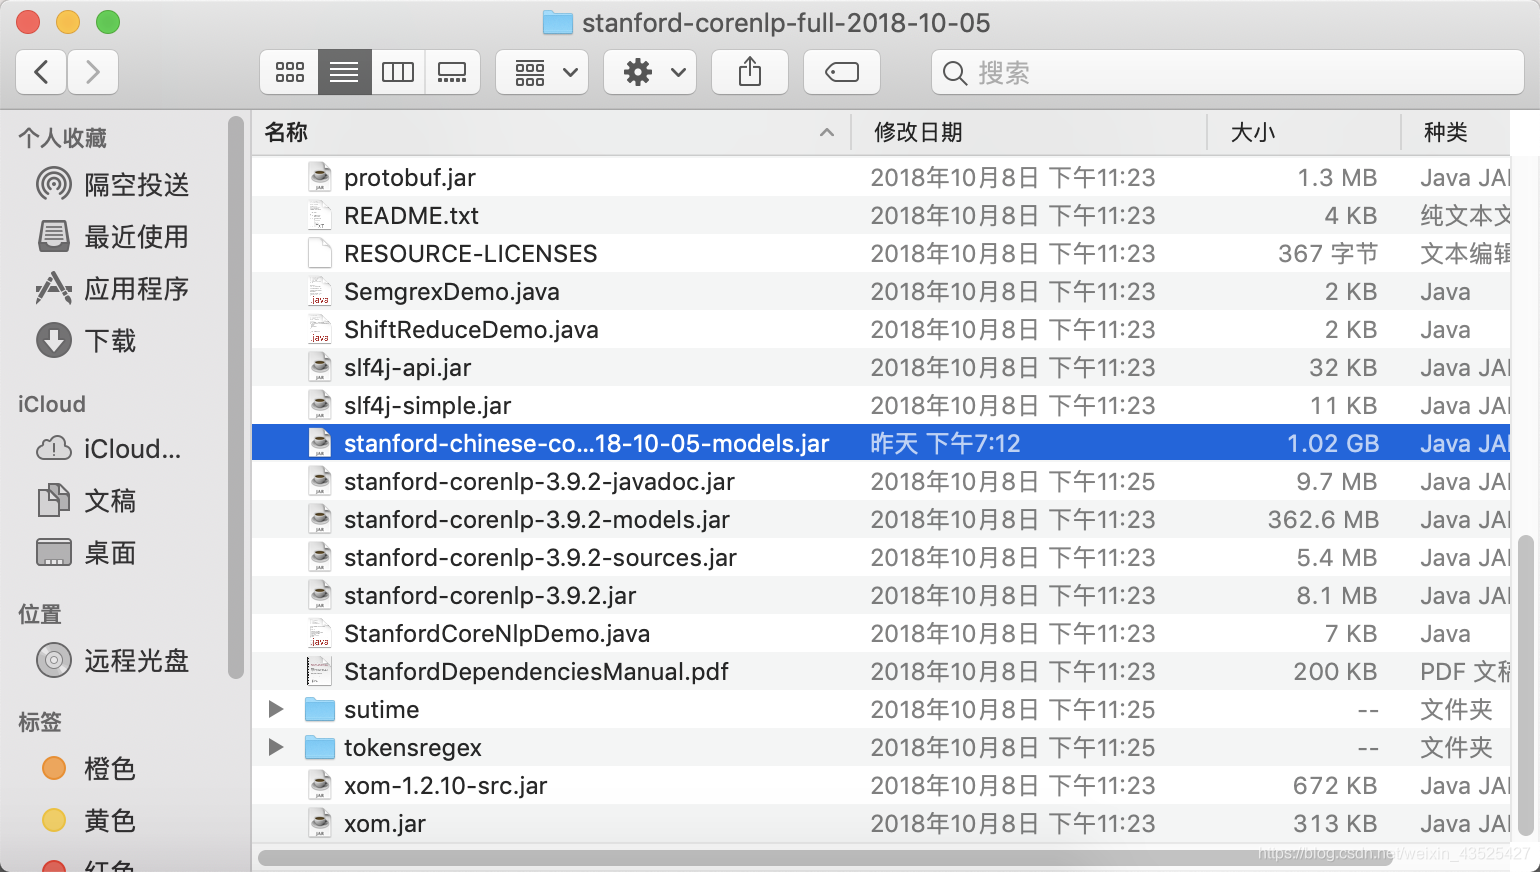
Task: Click the edit tags toolbar button
Action: pyautogui.click(x=842, y=72)
